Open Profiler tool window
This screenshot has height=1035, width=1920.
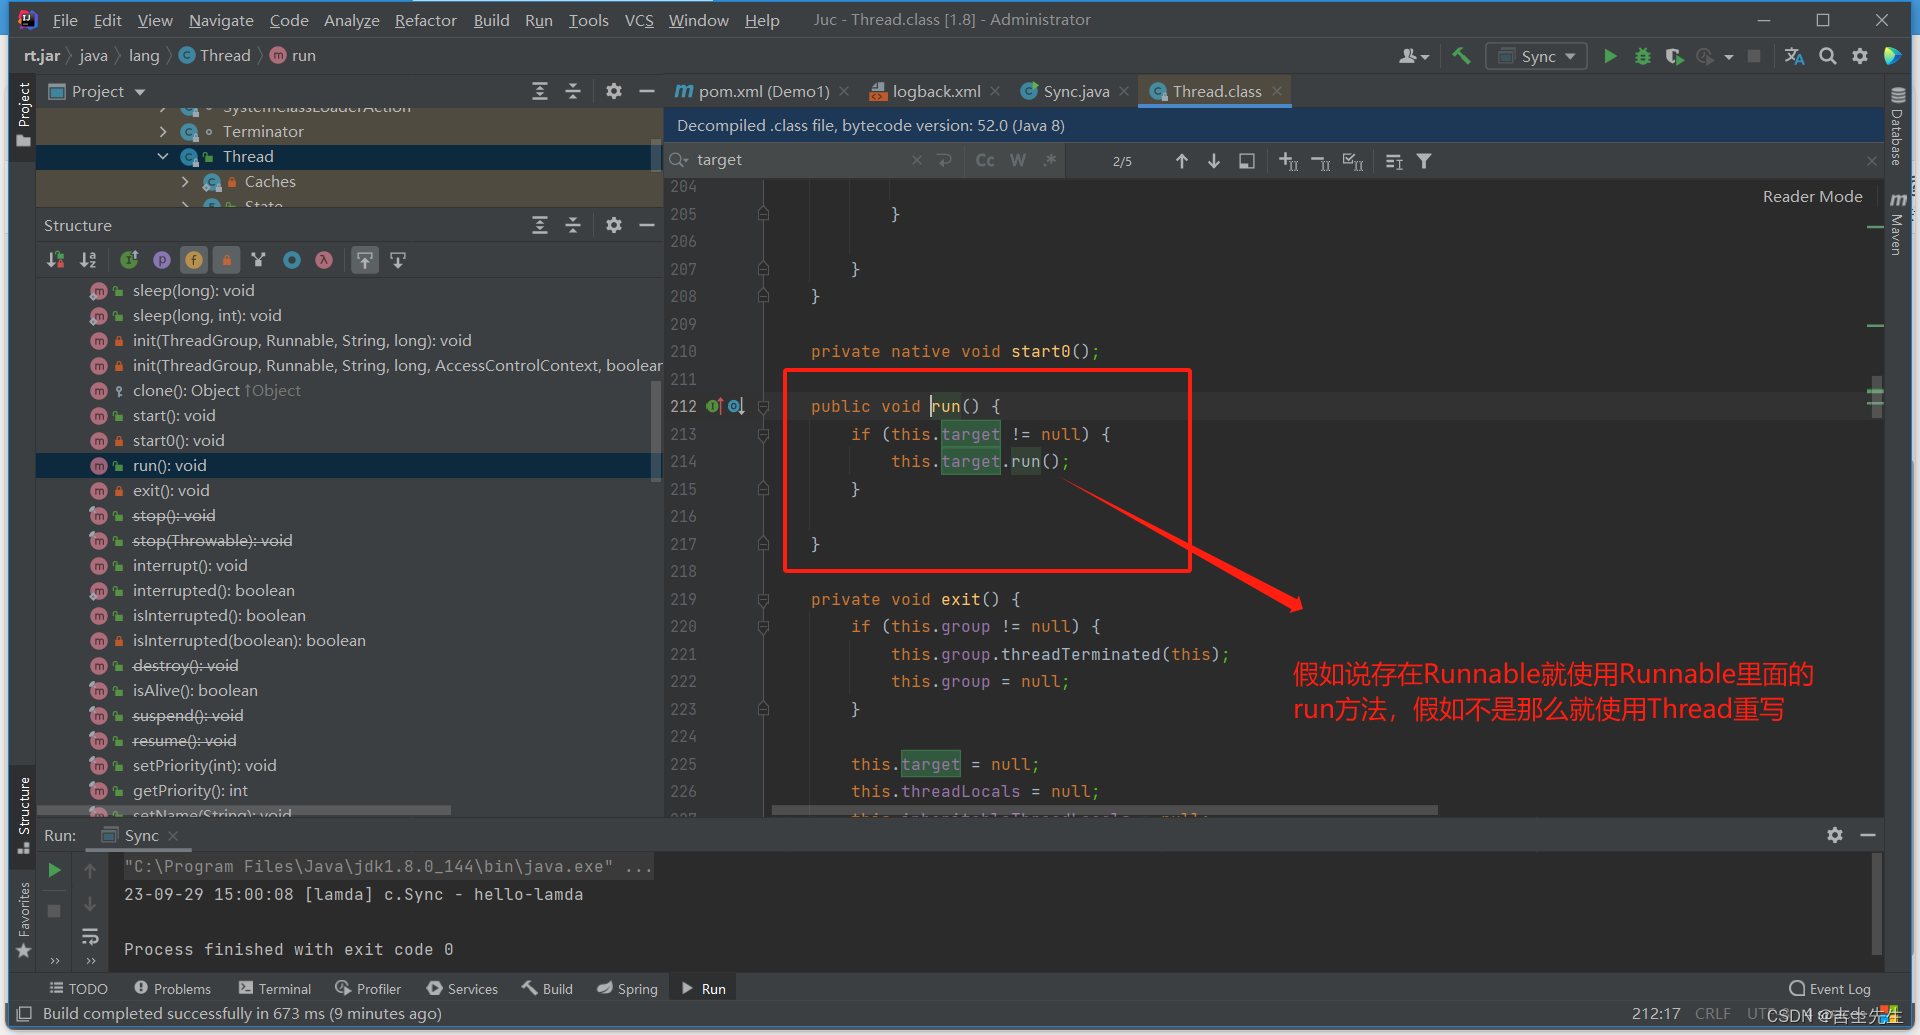[368, 988]
